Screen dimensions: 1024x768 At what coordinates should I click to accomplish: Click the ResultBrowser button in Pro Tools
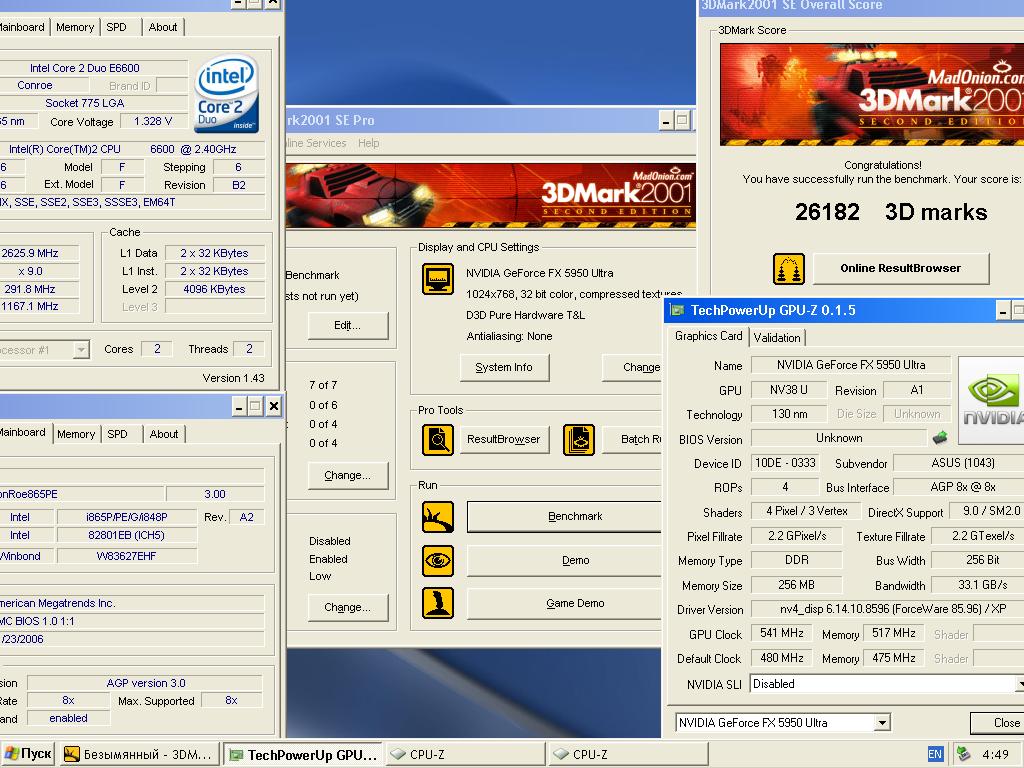pos(504,440)
